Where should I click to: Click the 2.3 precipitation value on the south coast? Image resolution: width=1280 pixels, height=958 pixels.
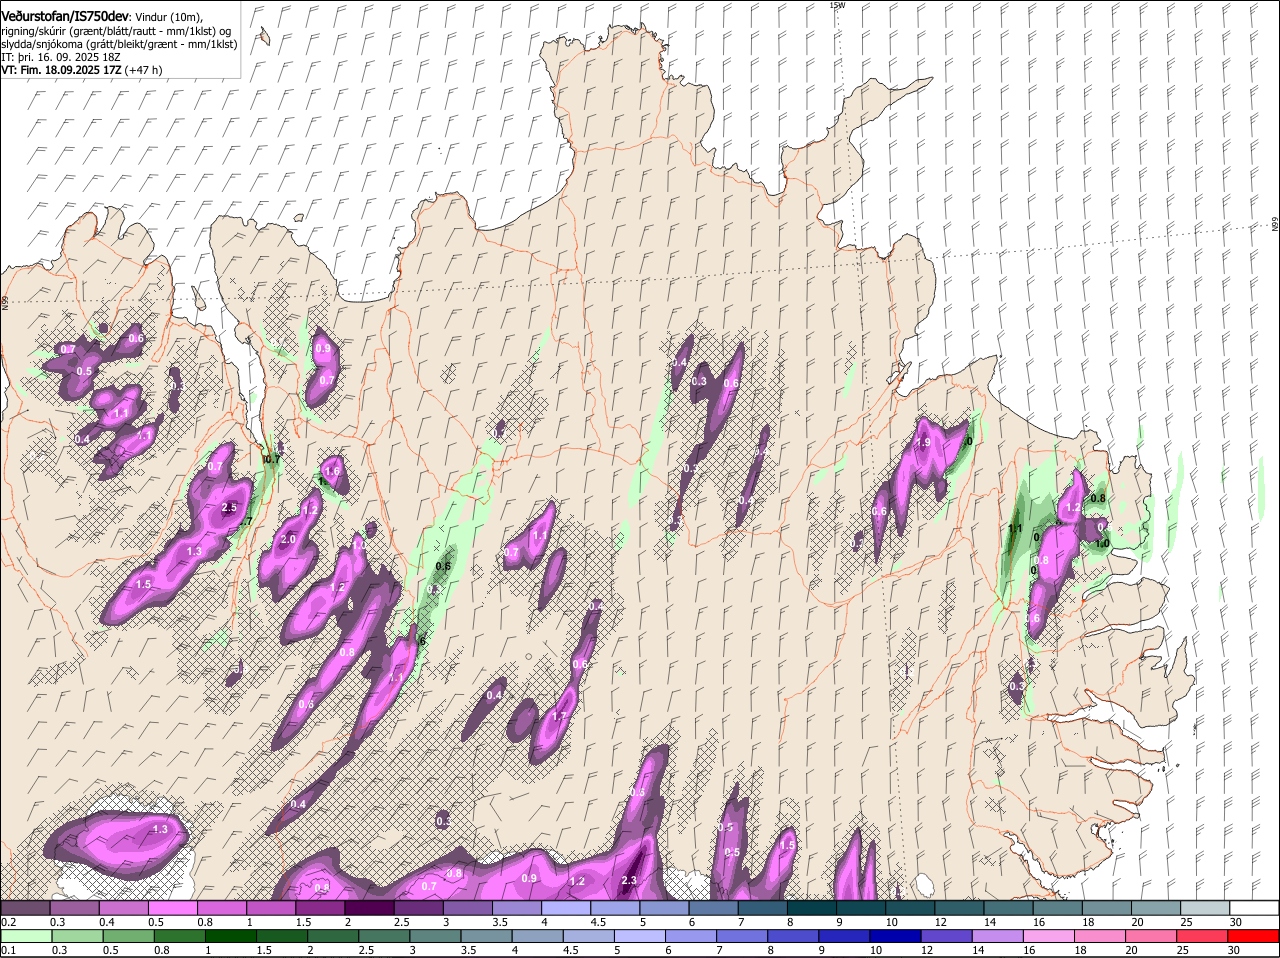point(629,880)
